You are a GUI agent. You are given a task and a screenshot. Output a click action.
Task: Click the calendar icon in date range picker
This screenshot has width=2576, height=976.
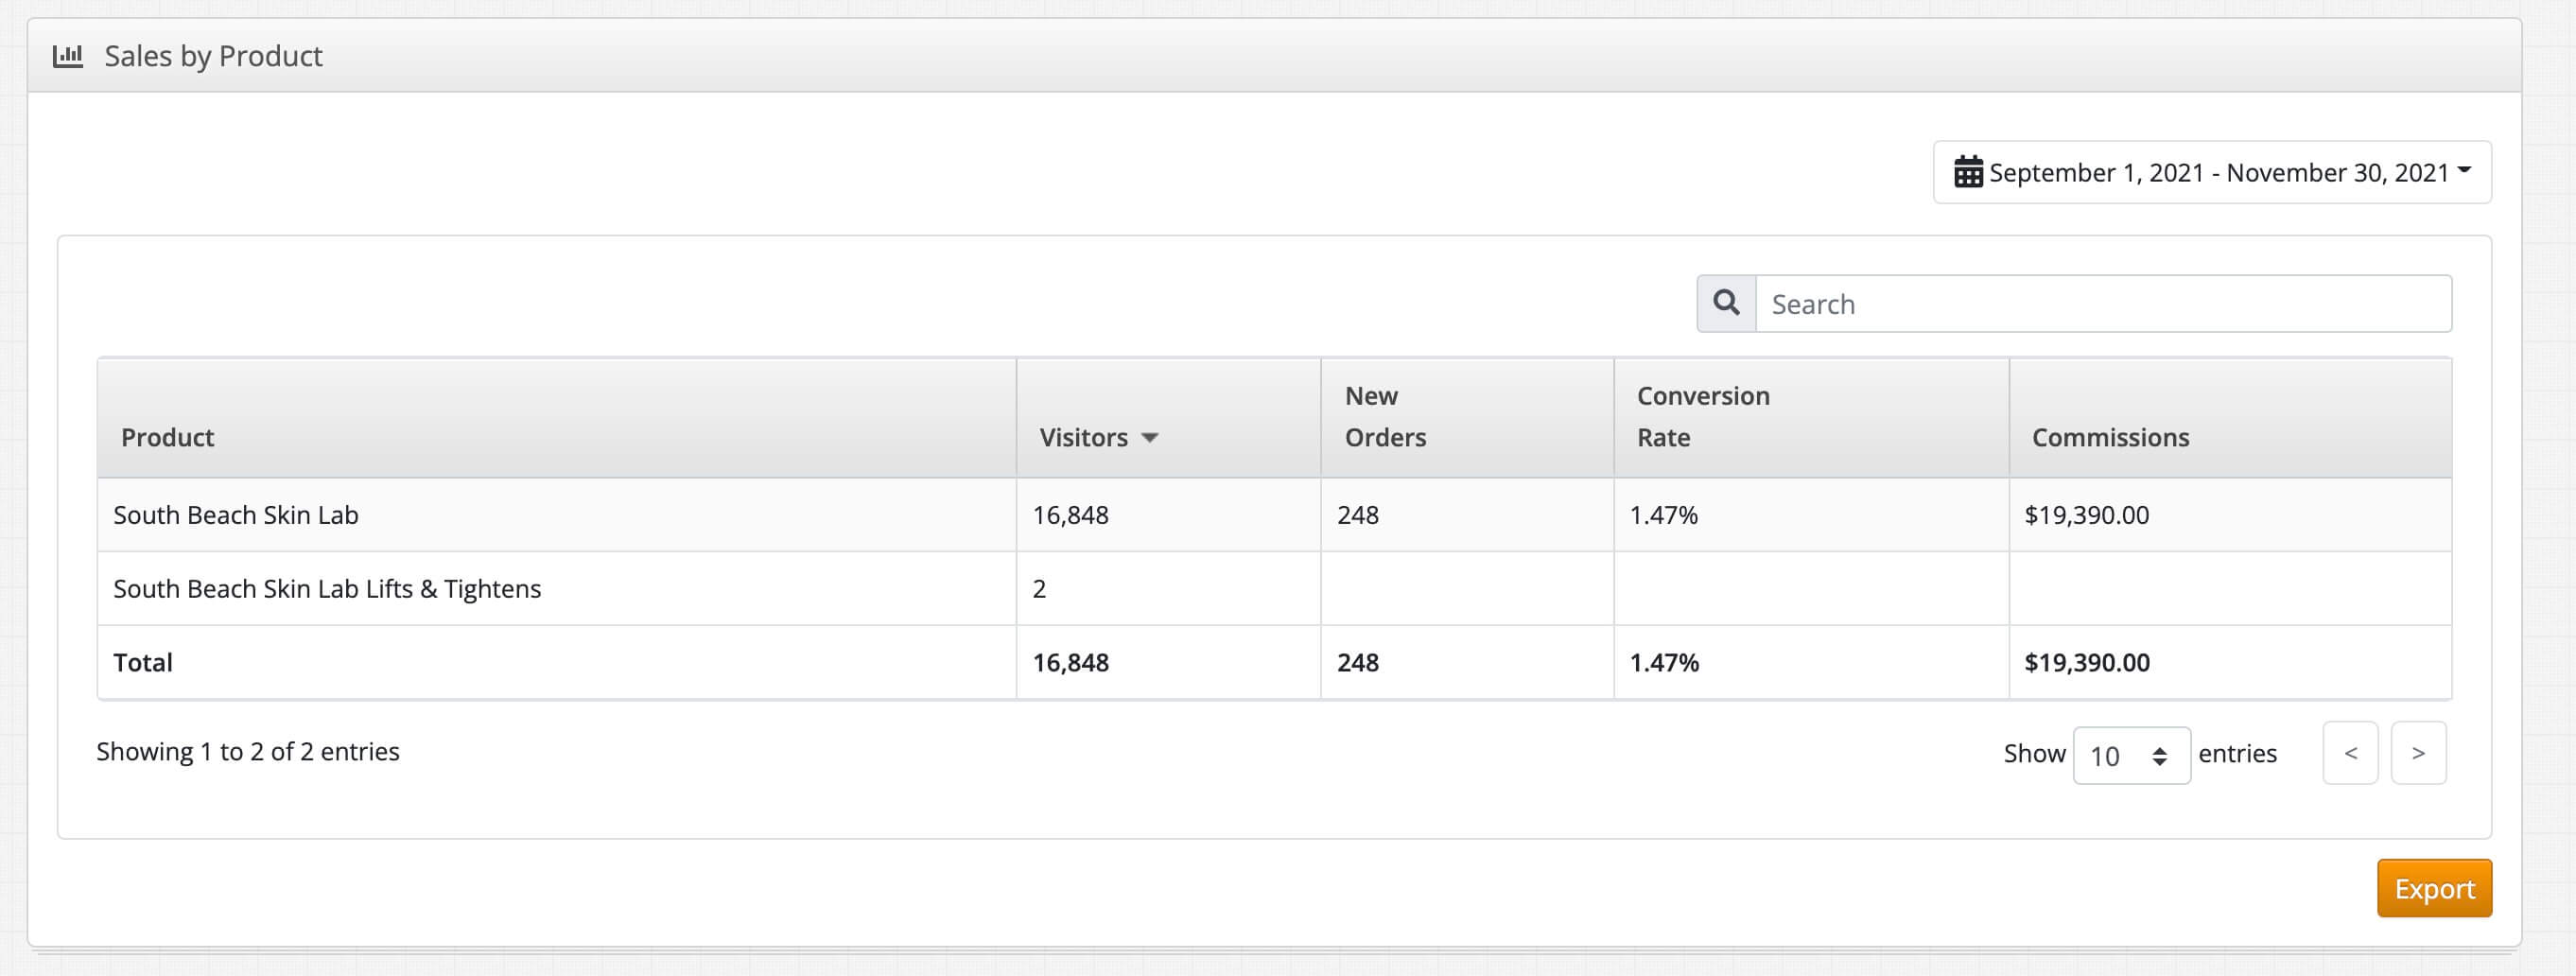[x=1968, y=172]
